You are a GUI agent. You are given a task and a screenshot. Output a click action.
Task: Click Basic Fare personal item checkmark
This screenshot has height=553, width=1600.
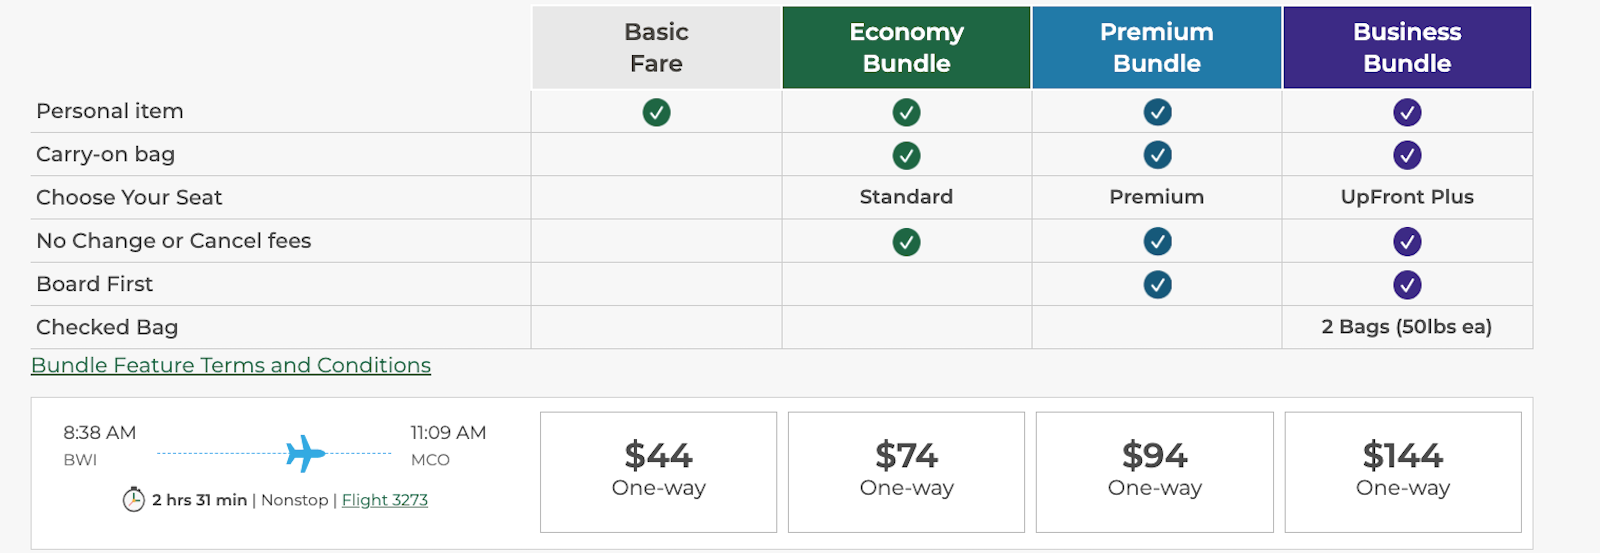(x=656, y=112)
